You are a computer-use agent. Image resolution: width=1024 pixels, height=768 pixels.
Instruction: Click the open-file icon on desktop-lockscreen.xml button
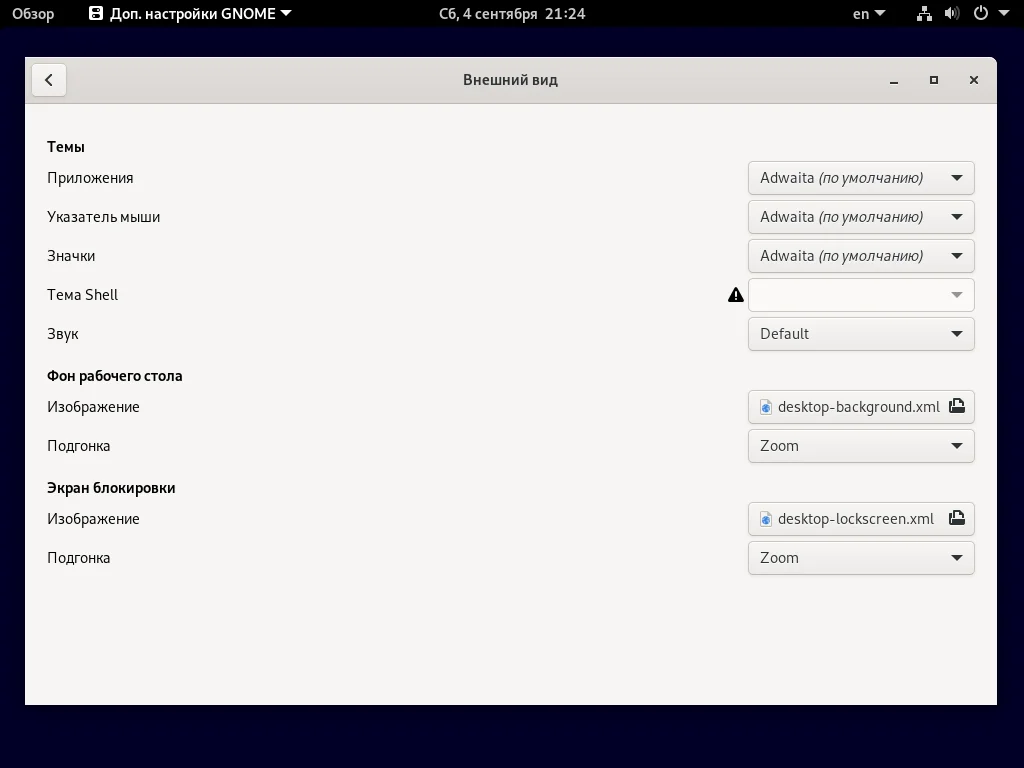[x=956, y=519]
